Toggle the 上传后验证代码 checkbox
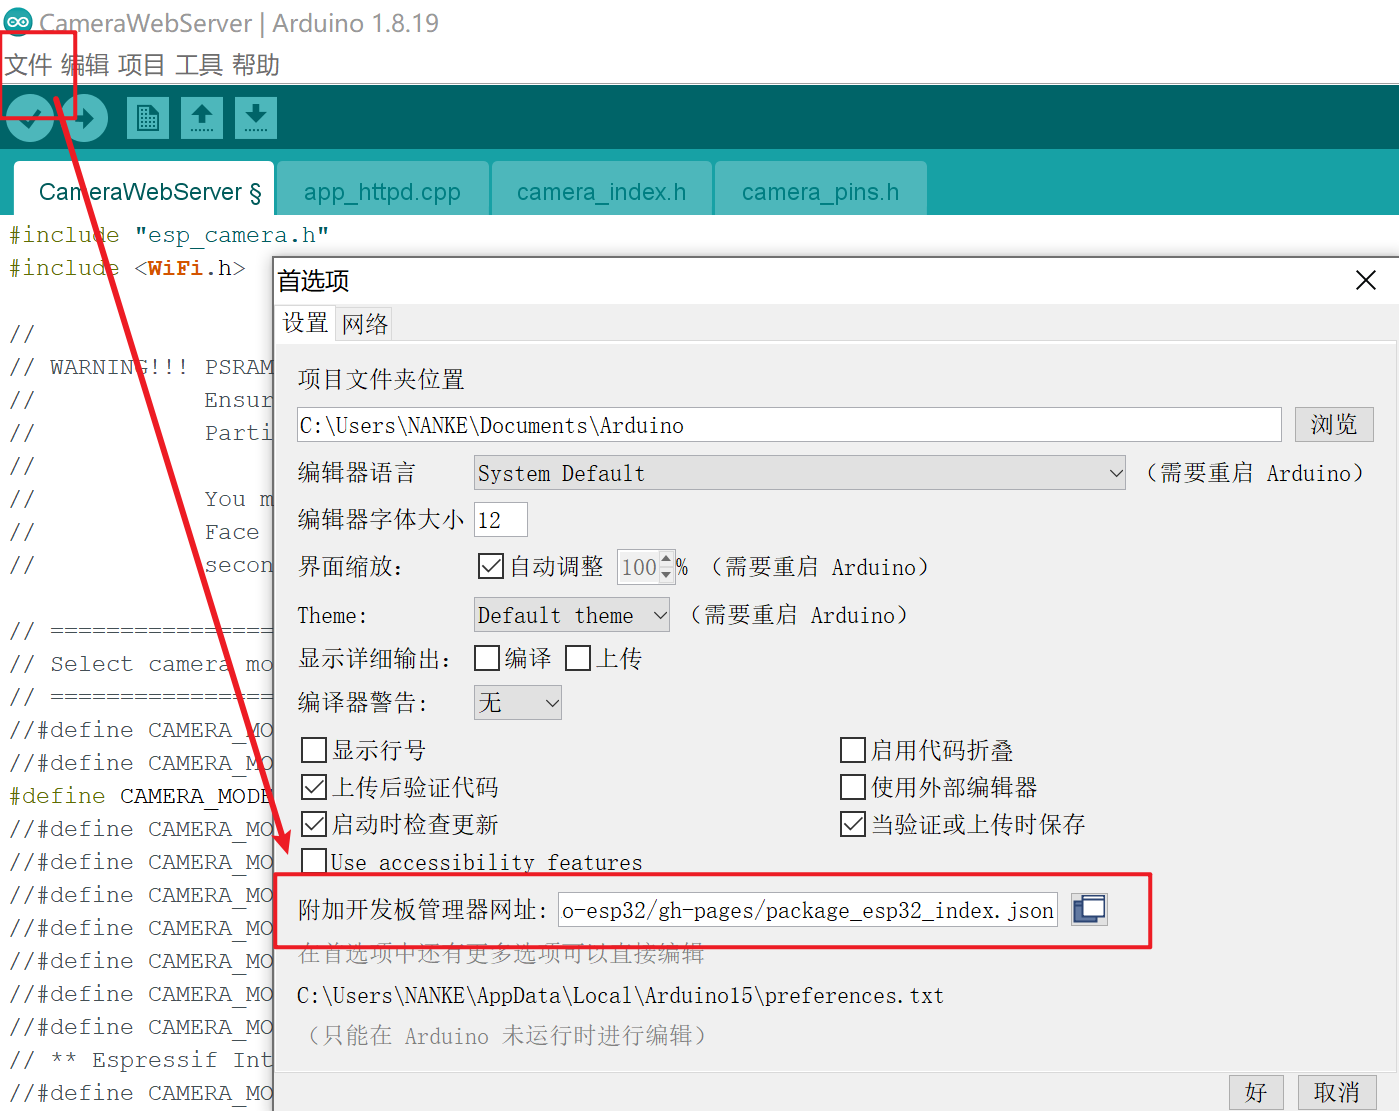The width and height of the screenshot is (1399, 1111). coord(314,787)
